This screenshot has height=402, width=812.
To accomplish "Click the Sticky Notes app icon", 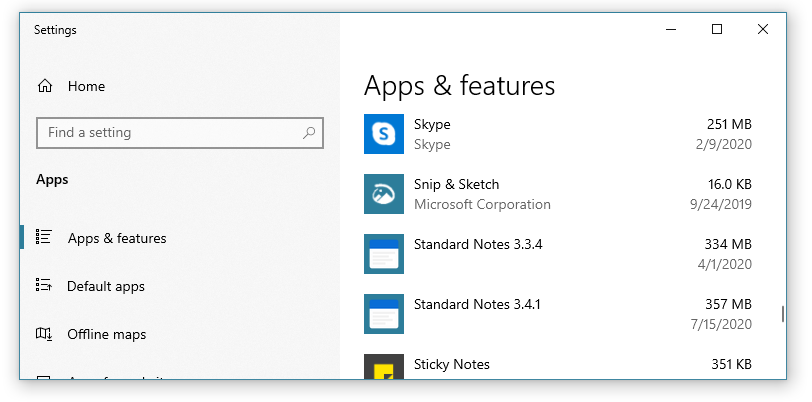I will (384, 367).
